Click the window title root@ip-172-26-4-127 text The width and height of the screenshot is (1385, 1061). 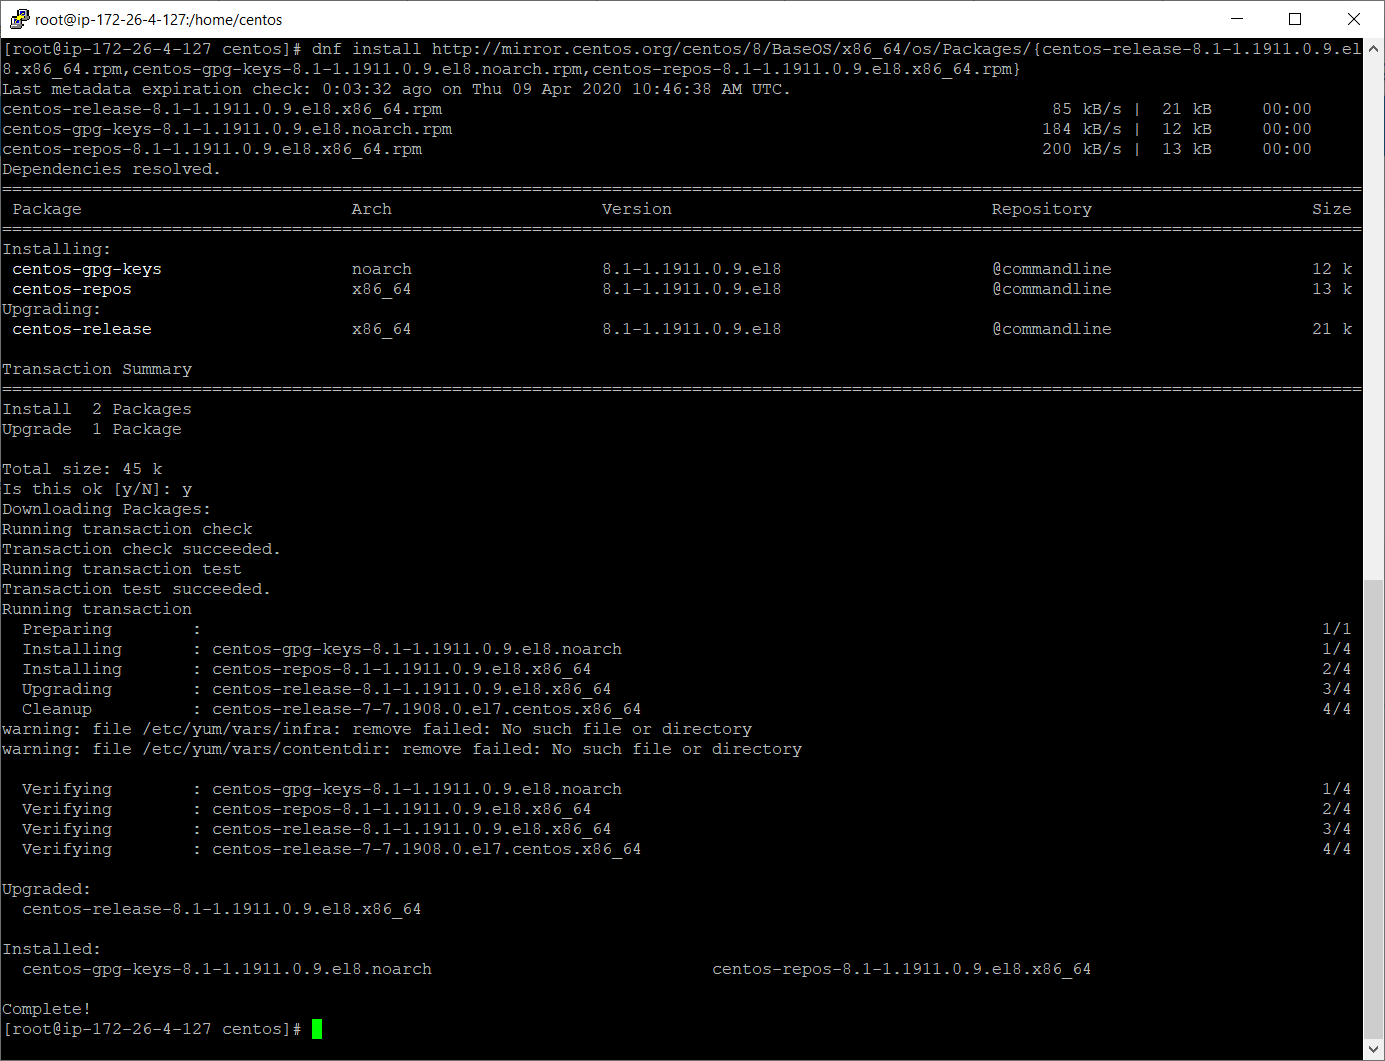tap(158, 19)
